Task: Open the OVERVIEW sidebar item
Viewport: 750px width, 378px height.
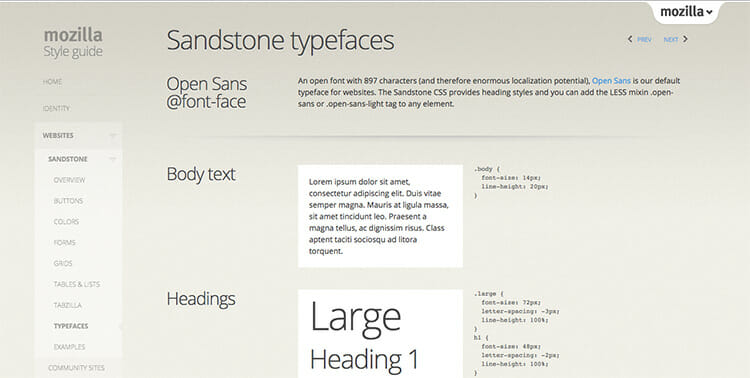Action: (69, 180)
